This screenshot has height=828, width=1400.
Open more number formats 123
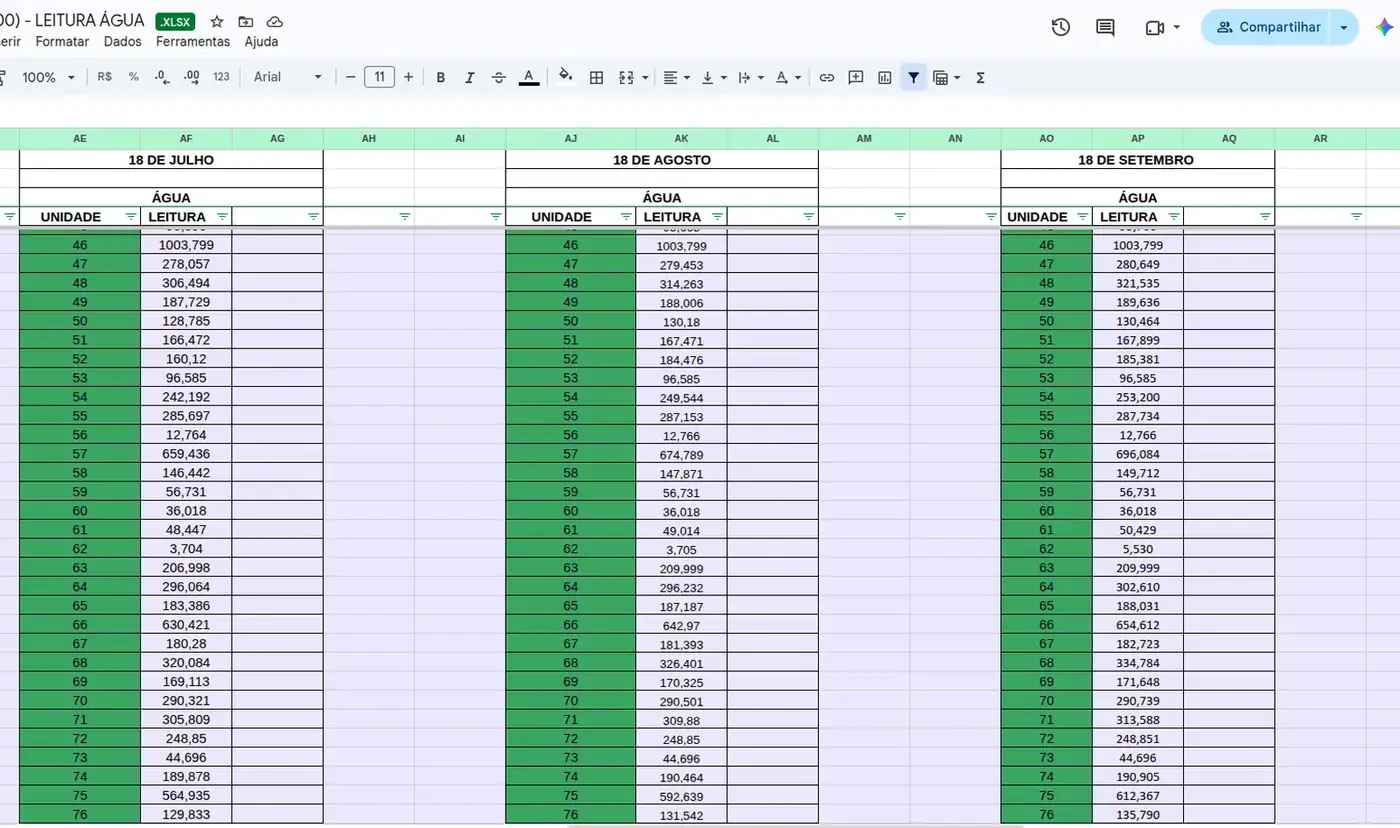point(221,77)
